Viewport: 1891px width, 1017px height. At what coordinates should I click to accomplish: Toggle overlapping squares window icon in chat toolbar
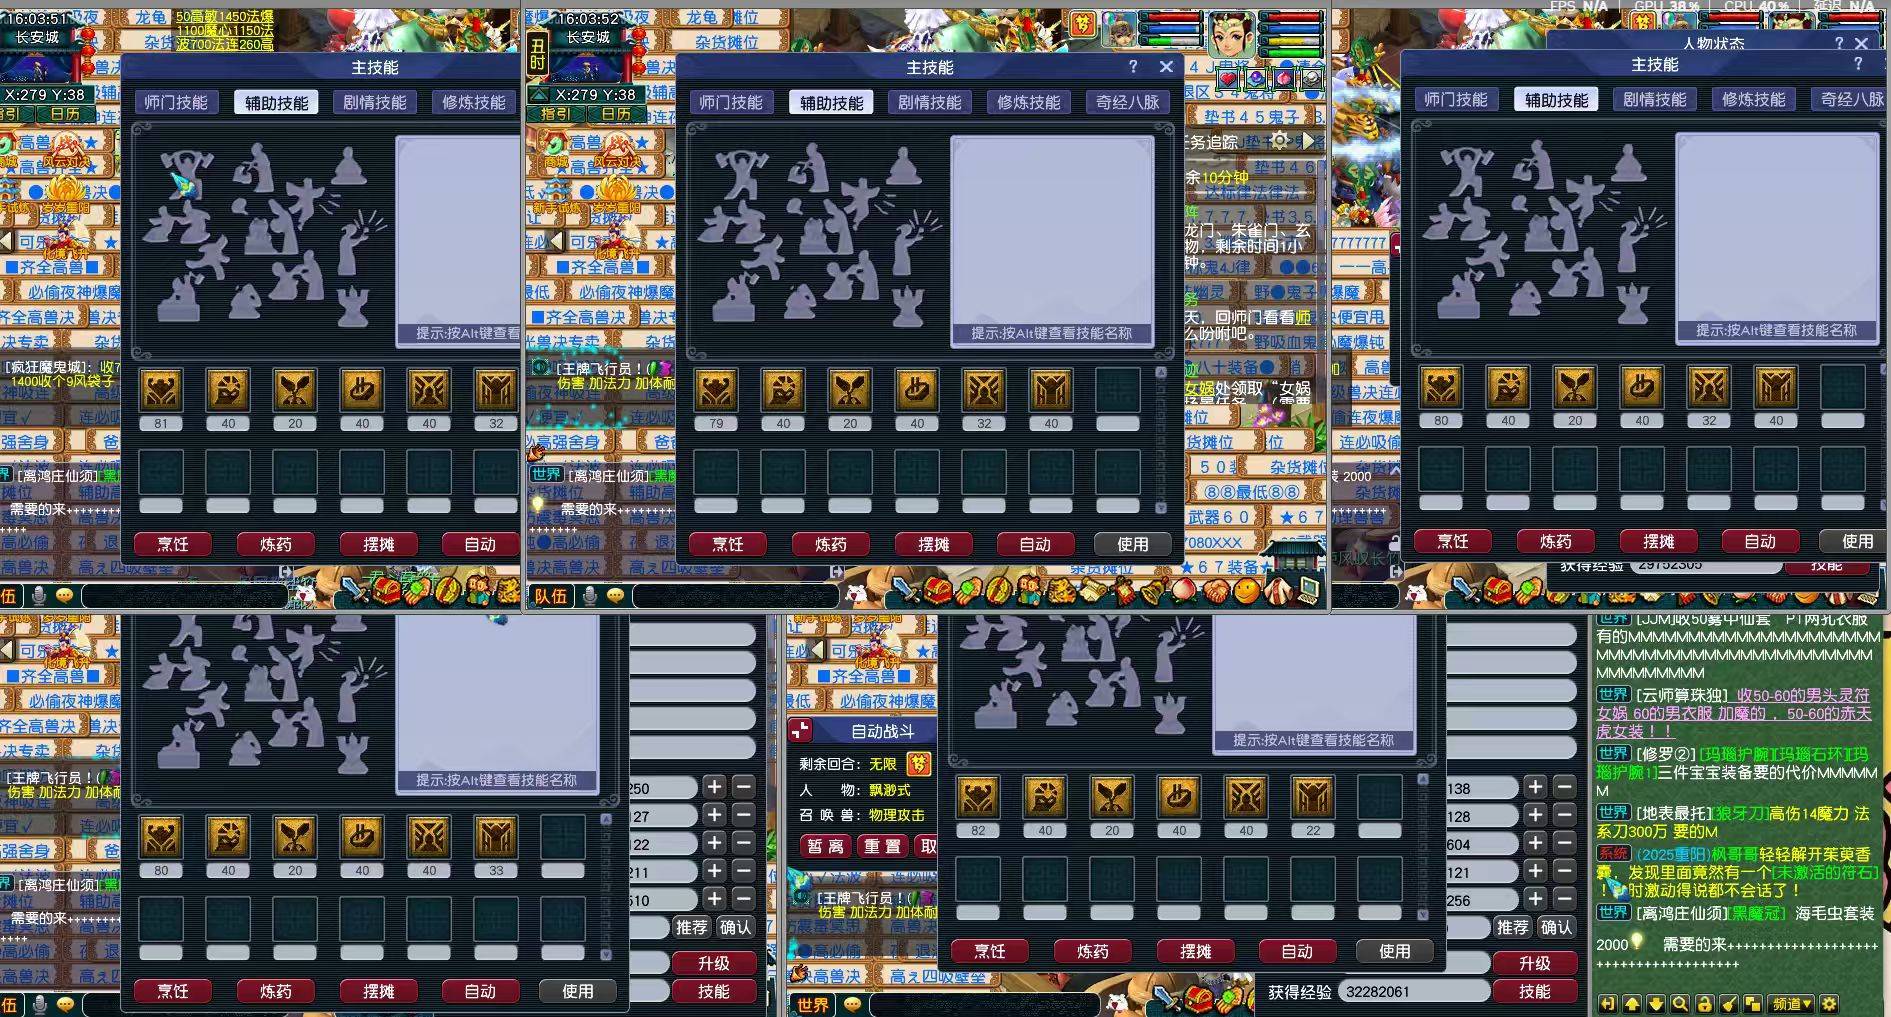pyautogui.click(x=1753, y=1004)
